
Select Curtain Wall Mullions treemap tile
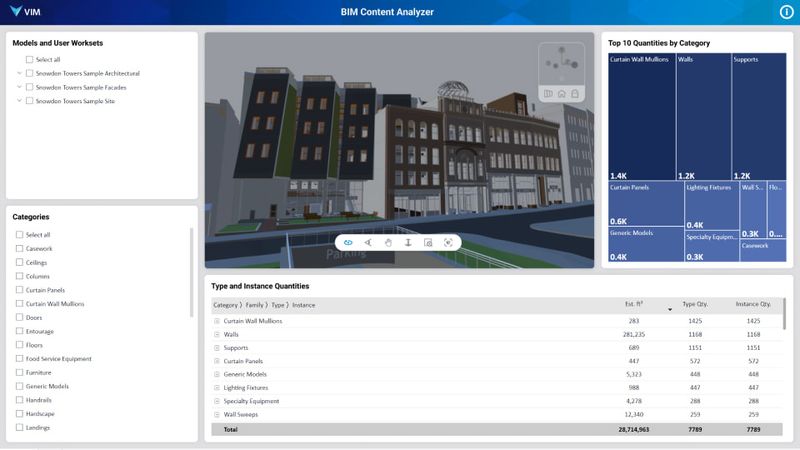(x=642, y=117)
